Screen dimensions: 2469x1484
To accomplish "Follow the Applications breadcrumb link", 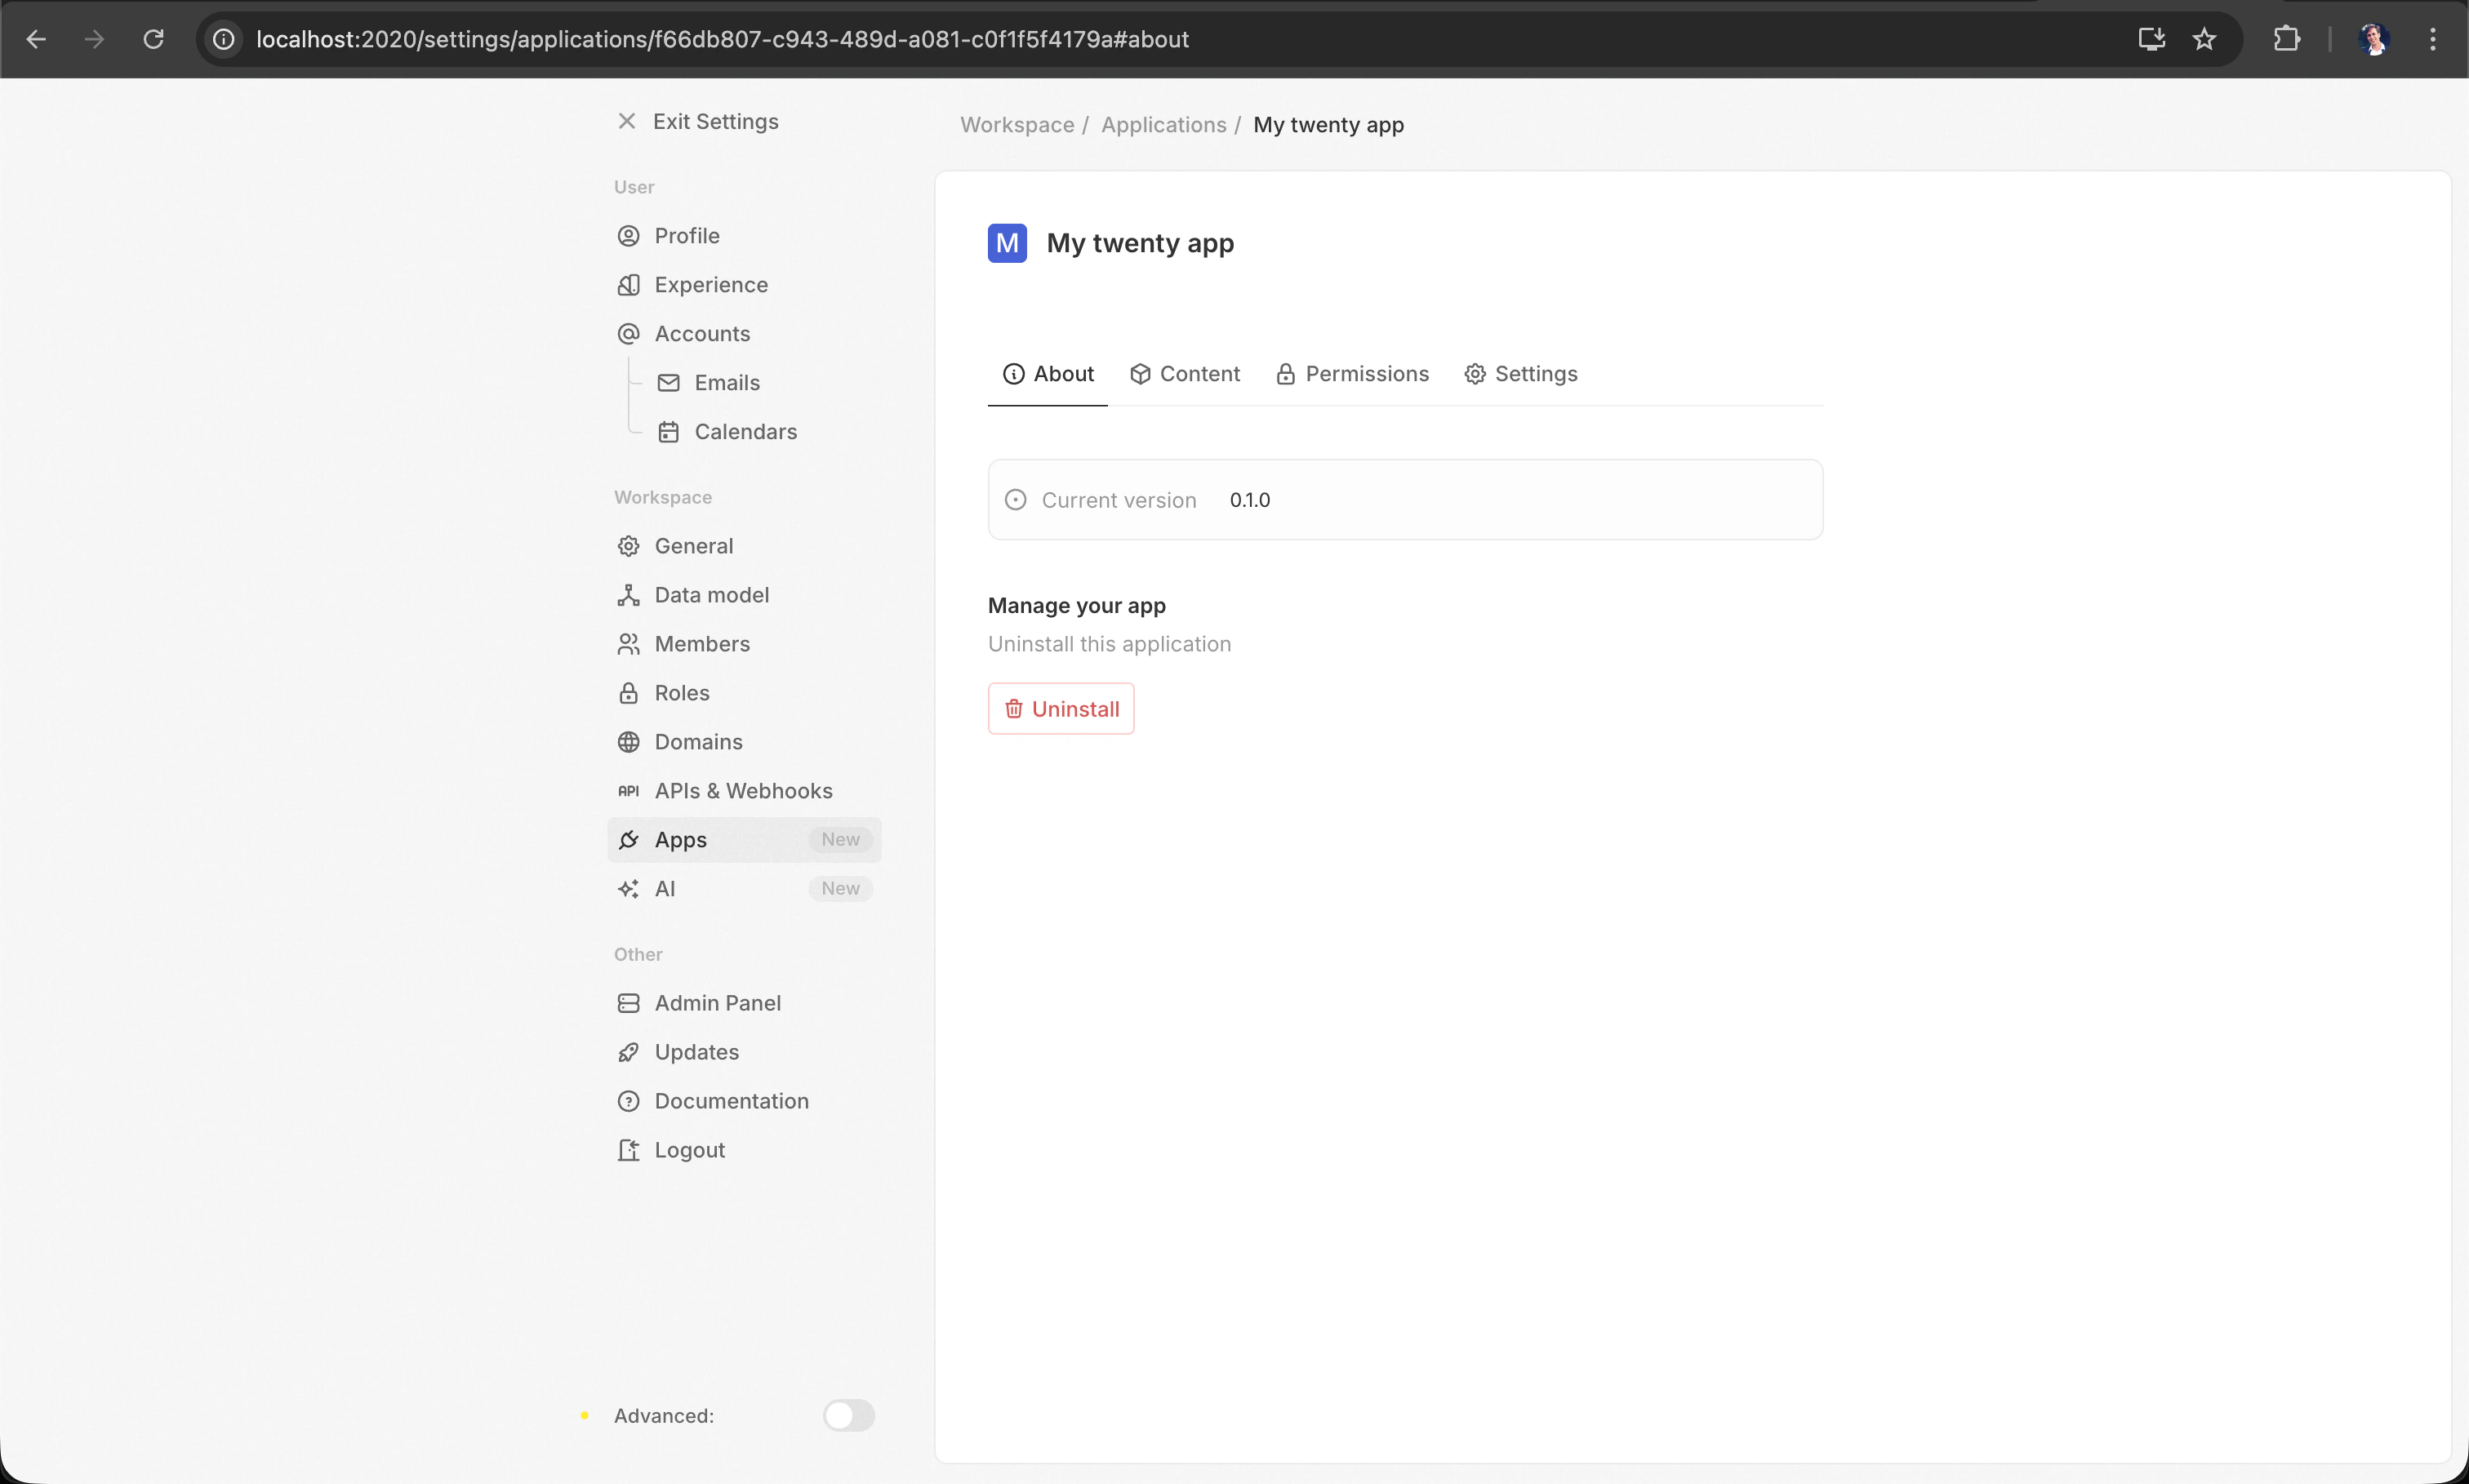I will [x=1163, y=125].
